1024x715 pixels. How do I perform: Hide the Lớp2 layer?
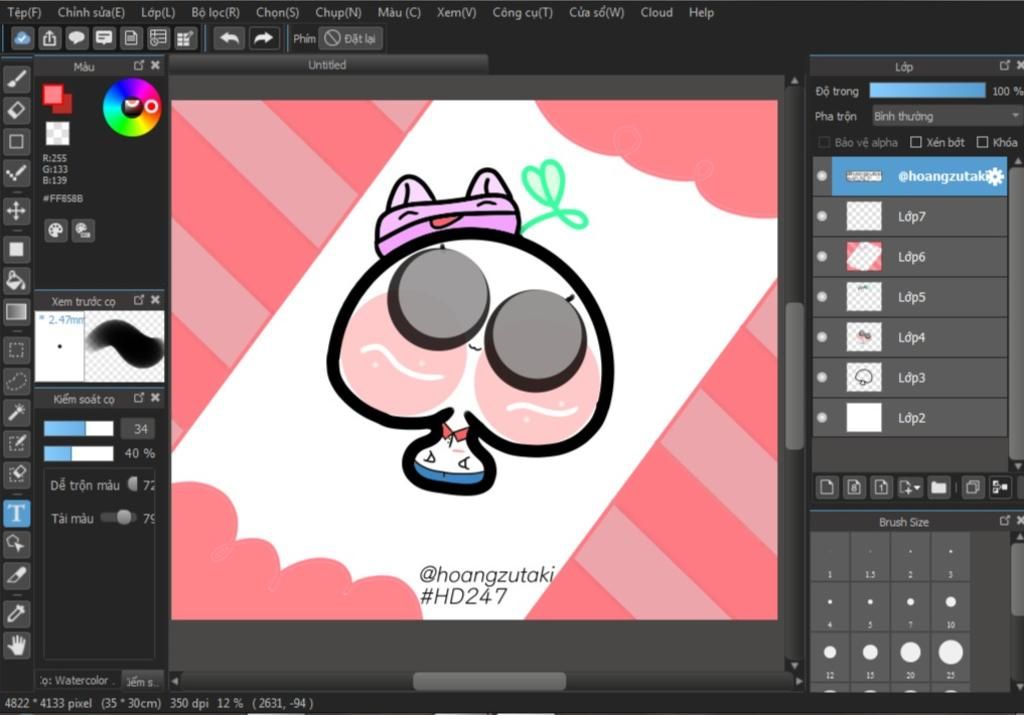coord(822,418)
